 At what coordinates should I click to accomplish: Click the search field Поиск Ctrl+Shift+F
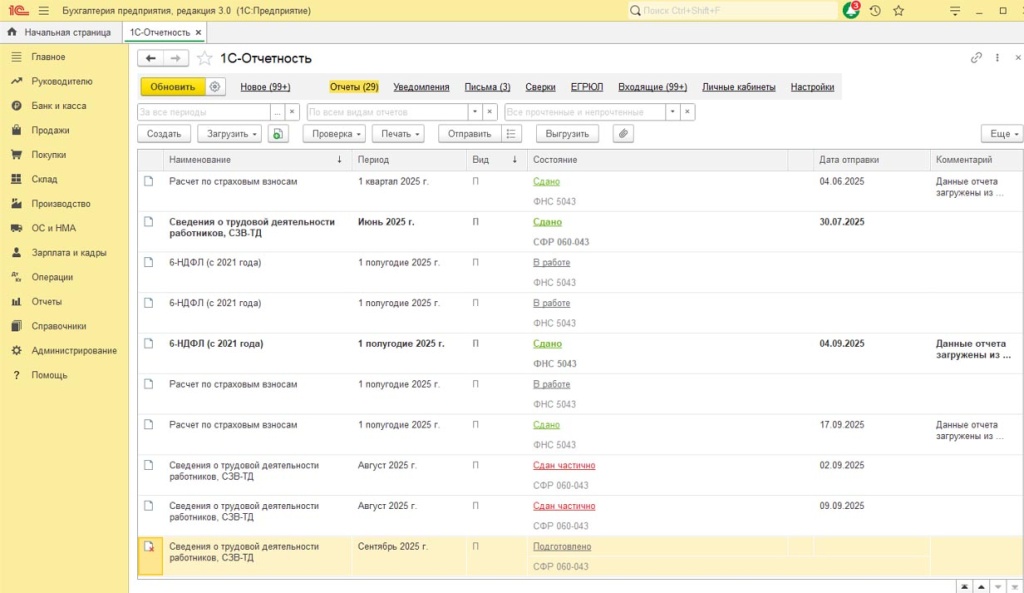pyautogui.click(x=732, y=10)
